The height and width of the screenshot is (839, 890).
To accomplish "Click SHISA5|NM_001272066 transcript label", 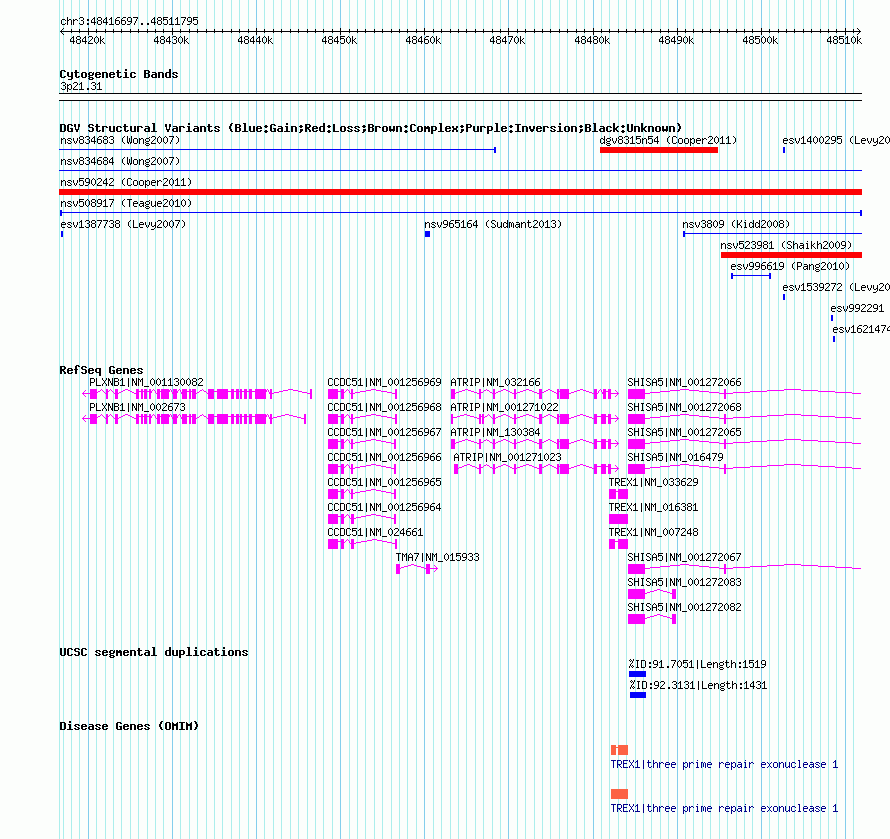I will click(684, 382).
